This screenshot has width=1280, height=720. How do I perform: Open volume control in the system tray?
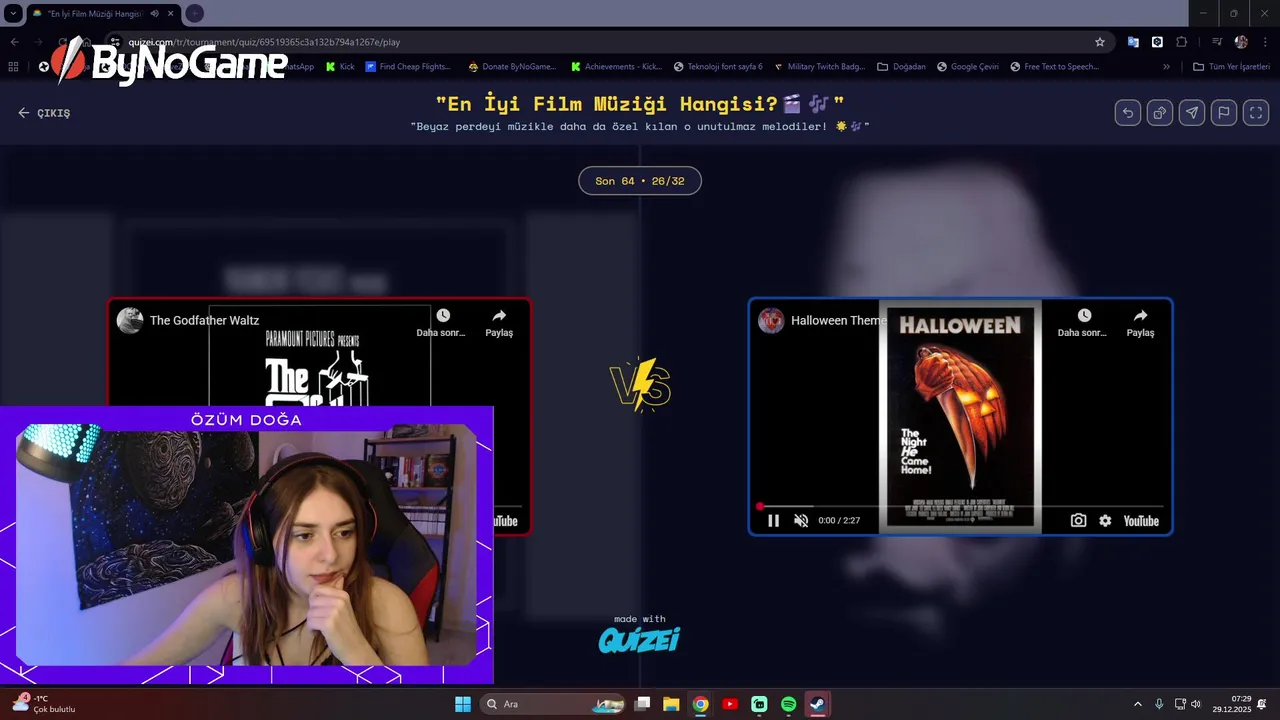pyautogui.click(x=1196, y=704)
